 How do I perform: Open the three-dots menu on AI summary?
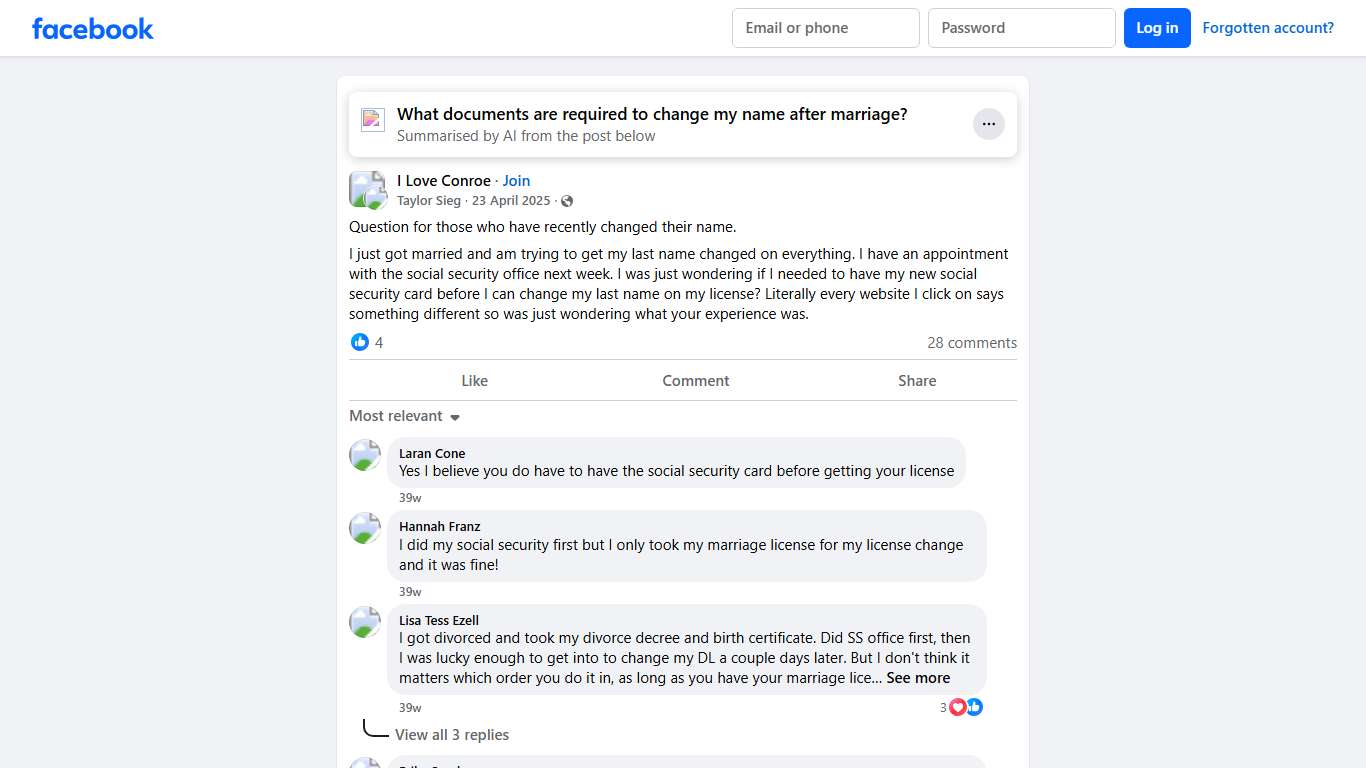click(988, 124)
